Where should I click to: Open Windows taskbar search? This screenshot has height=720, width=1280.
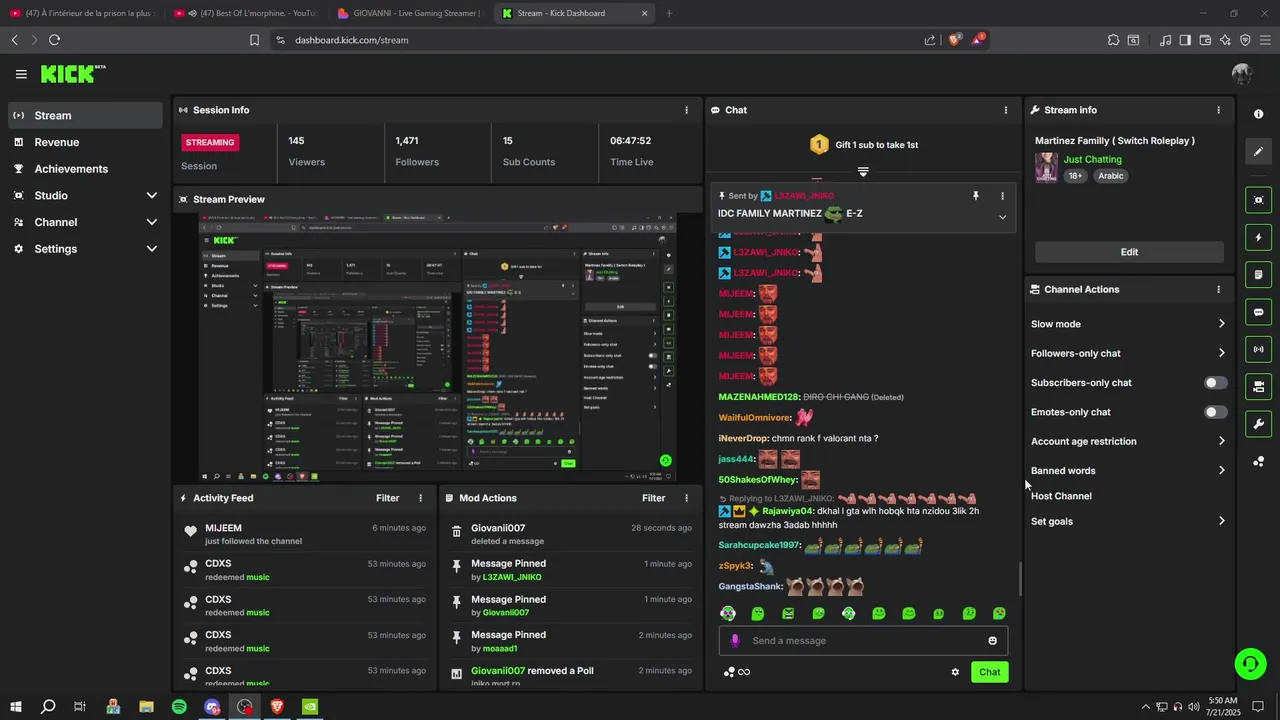[48, 707]
